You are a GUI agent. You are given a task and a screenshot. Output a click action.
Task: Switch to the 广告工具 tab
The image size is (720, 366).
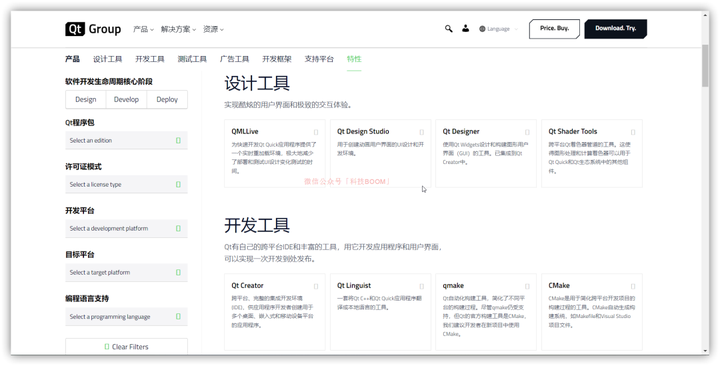click(234, 59)
